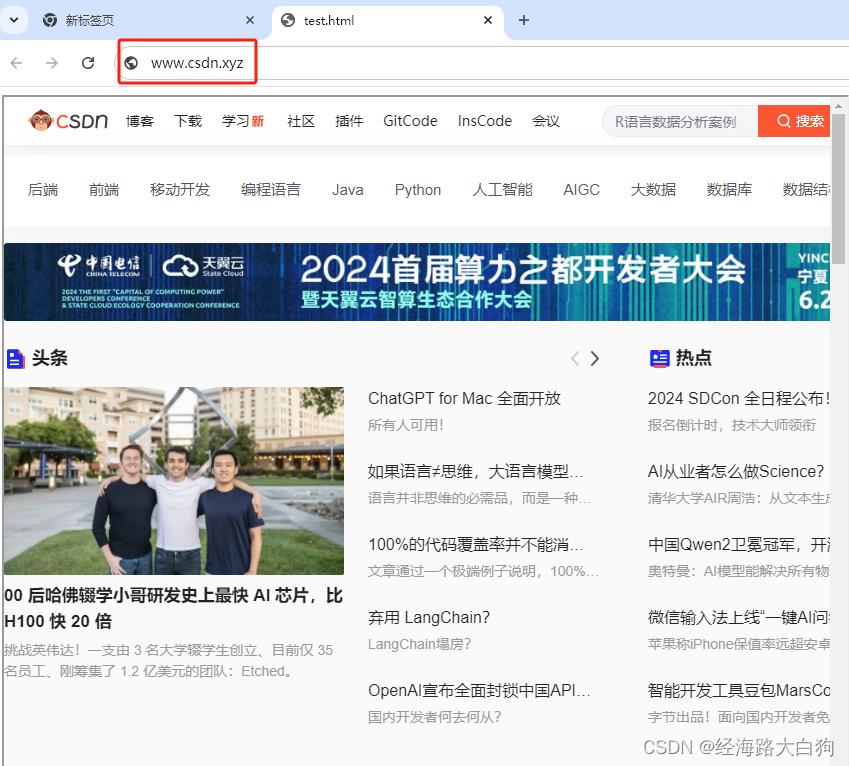Open the 学习 navigation item
Image resolution: width=849 pixels, height=766 pixels.
click(243, 121)
